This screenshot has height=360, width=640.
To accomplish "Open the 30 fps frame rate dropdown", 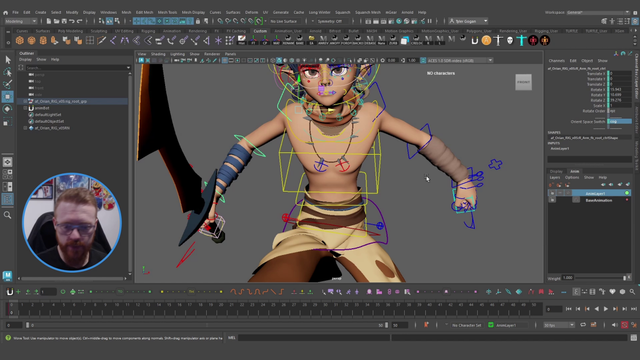I will click(559, 325).
